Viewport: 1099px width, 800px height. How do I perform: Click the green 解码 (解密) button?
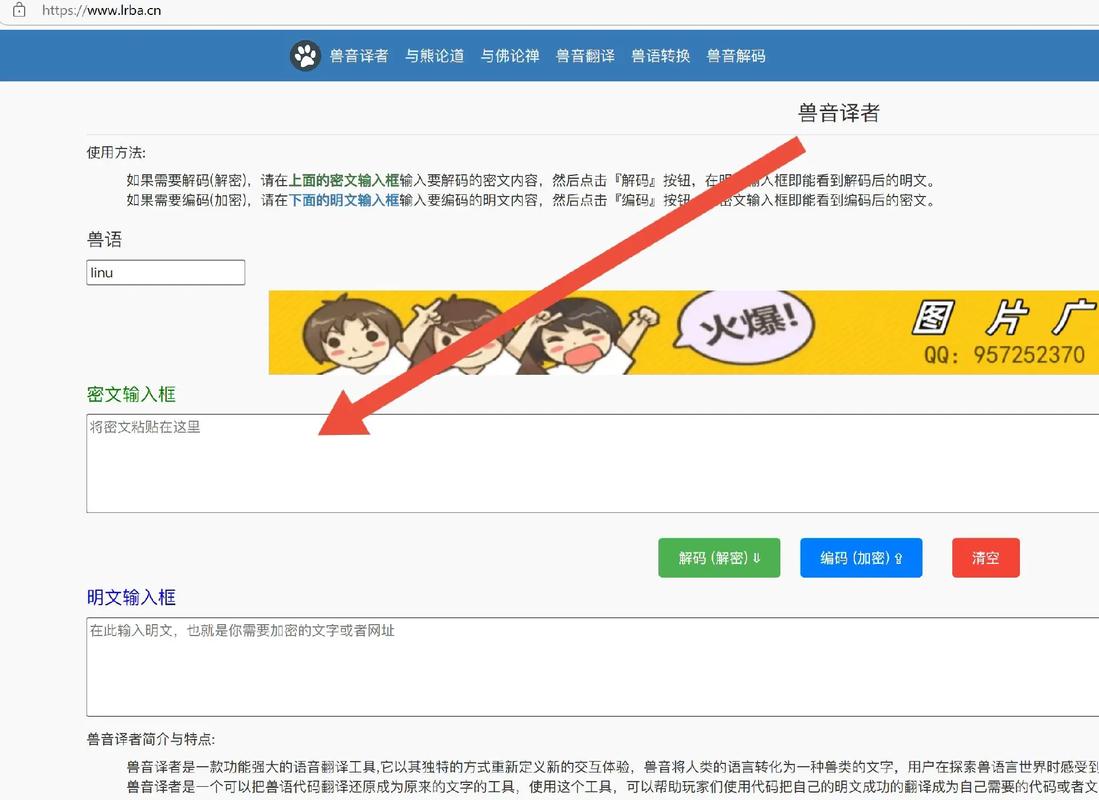(719, 558)
